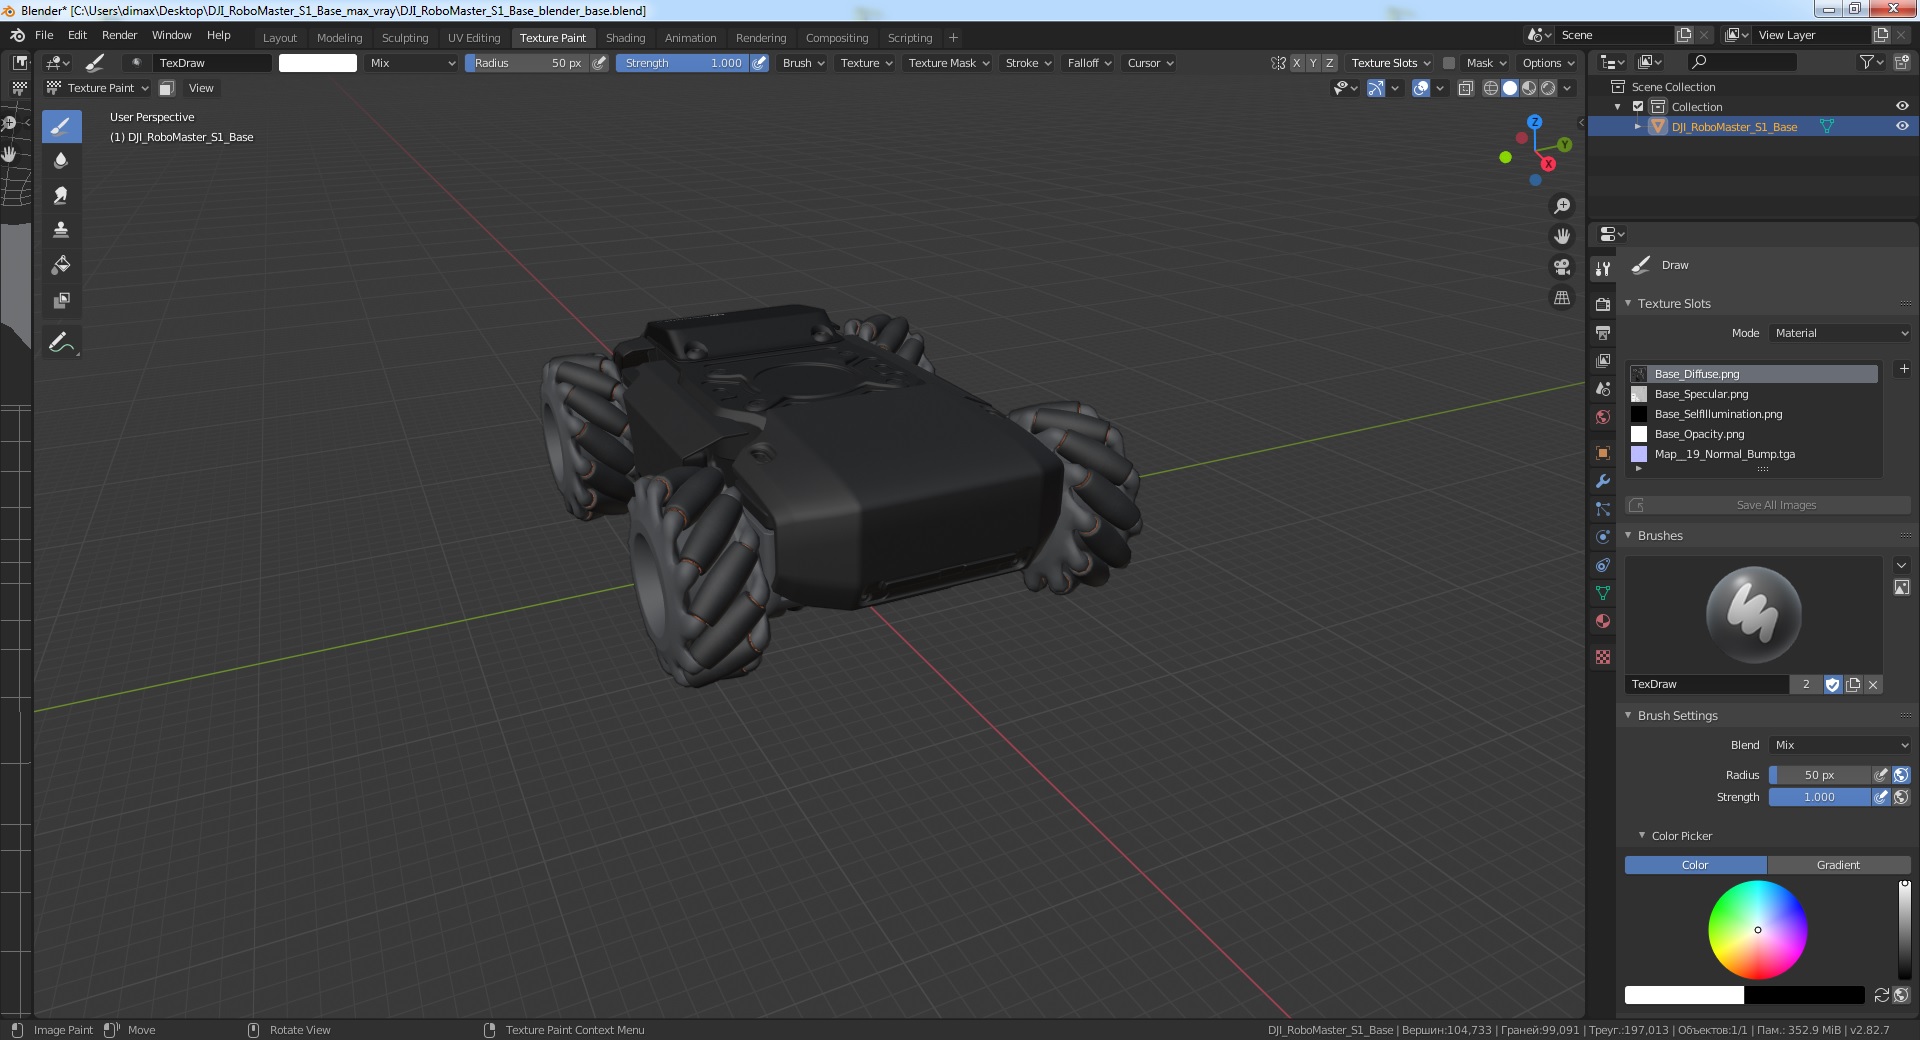Open the Active Tool properties tab

click(x=1603, y=268)
